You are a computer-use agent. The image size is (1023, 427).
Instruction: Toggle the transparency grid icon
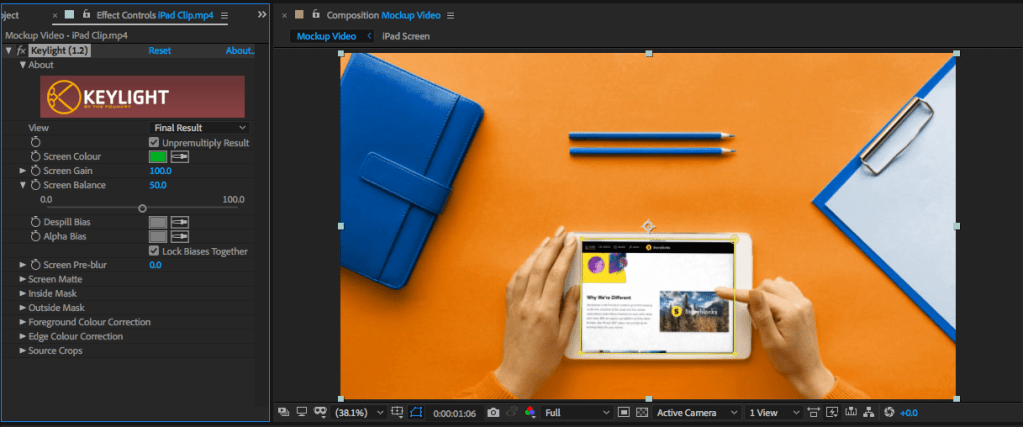pos(642,412)
